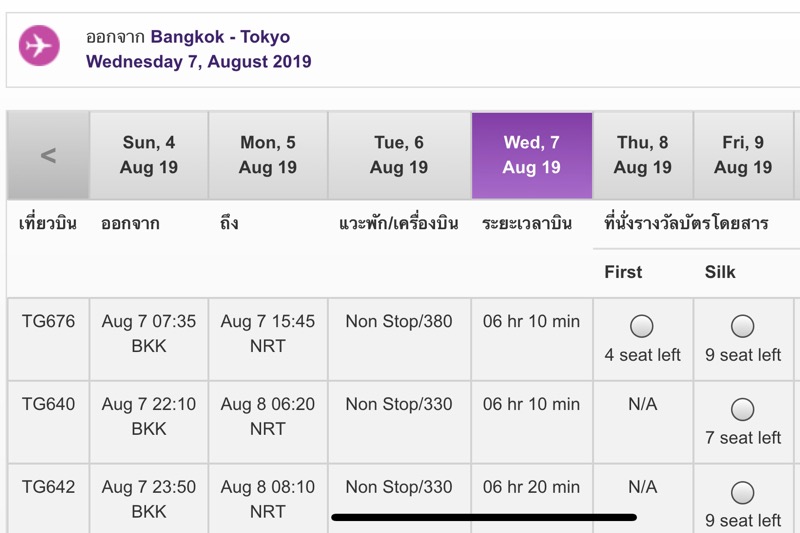Click the First column header
Screen dimensions: 800x533
(x=623, y=272)
